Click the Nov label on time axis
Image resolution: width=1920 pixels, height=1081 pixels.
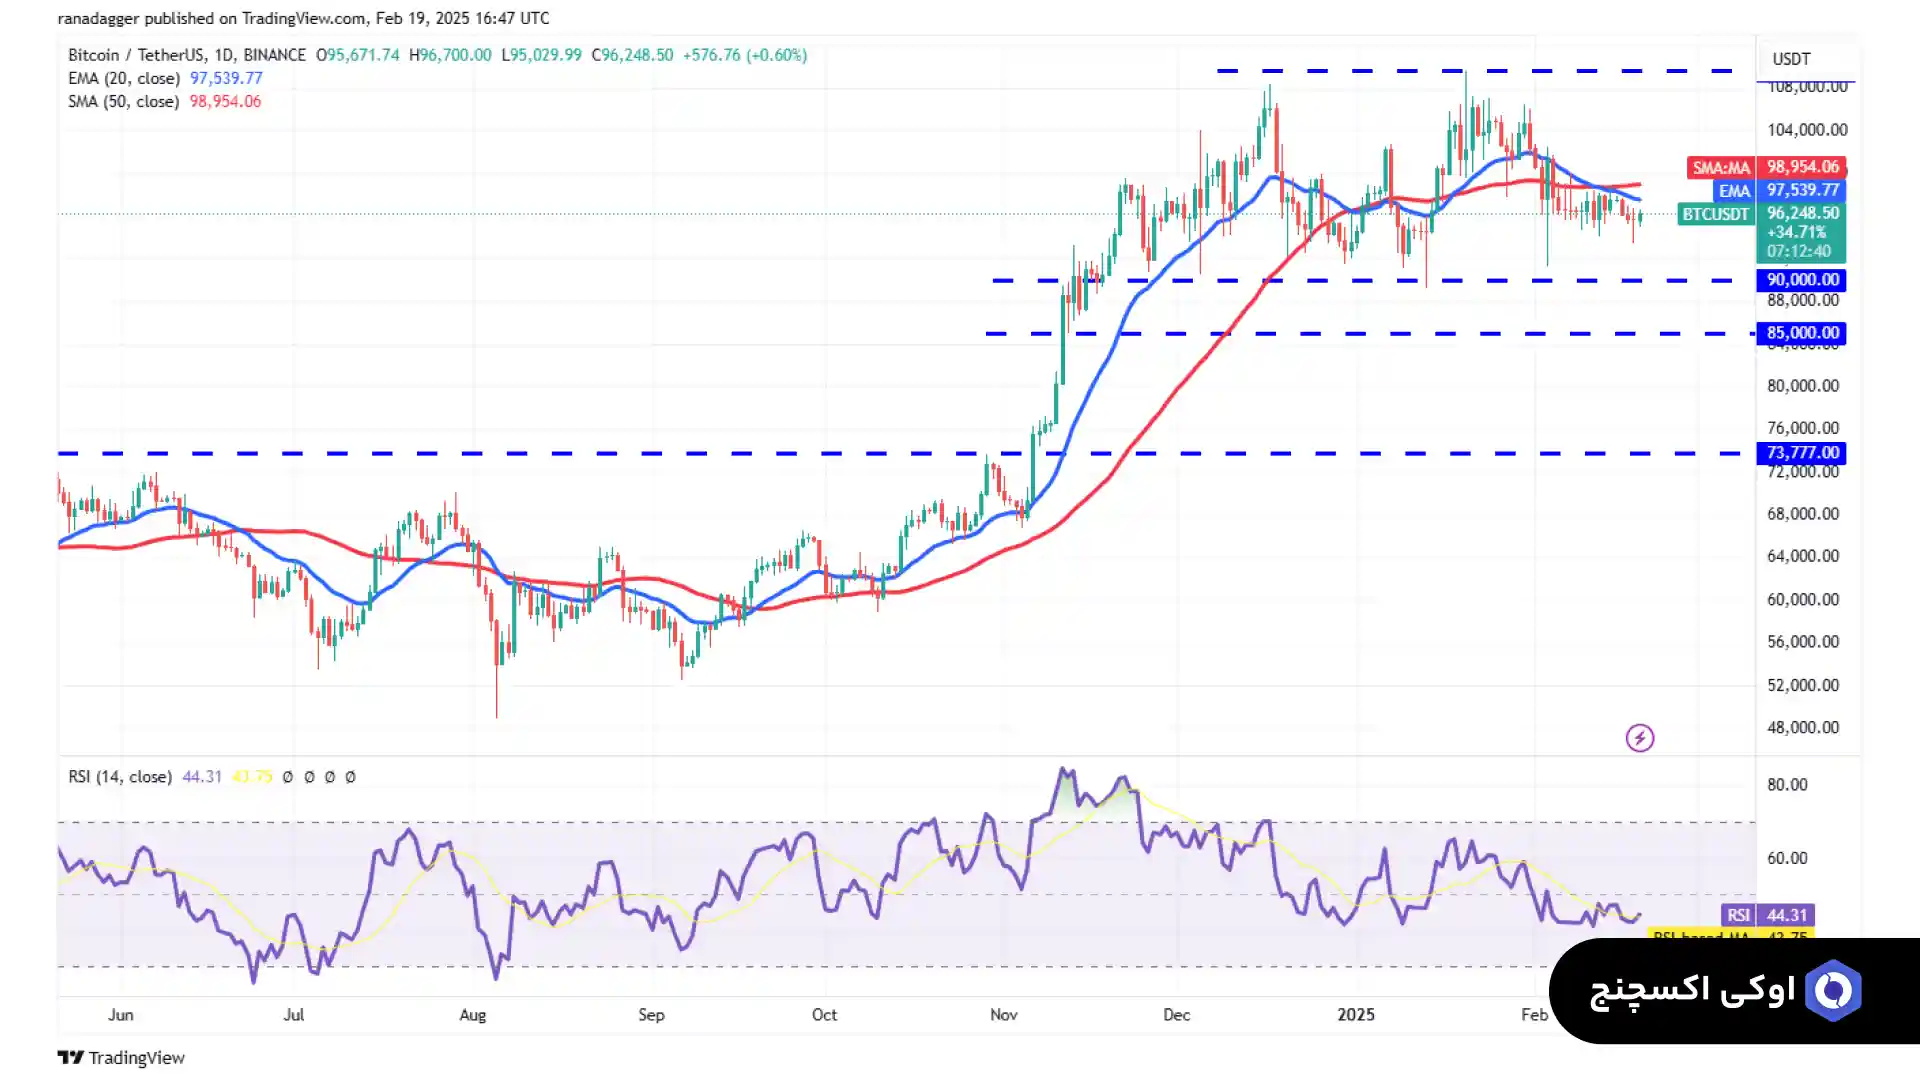[1004, 1014]
